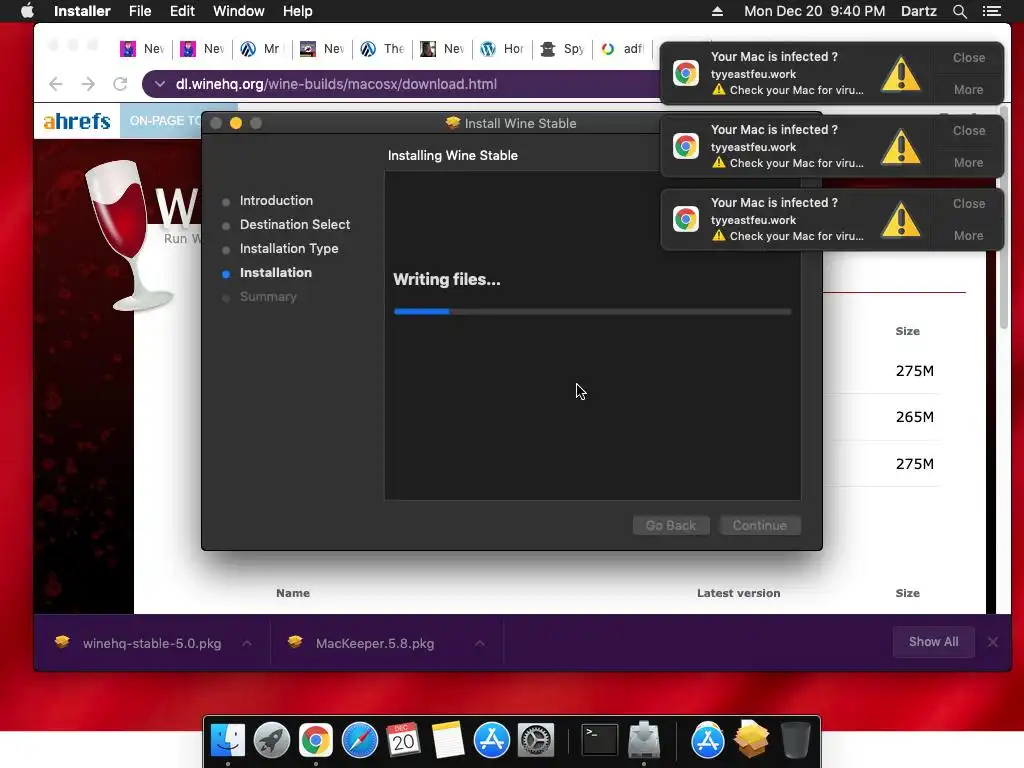This screenshot has height=768, width=1024.
Task: Switch to the Chrome tab labeled adfl
Action: 622,49
